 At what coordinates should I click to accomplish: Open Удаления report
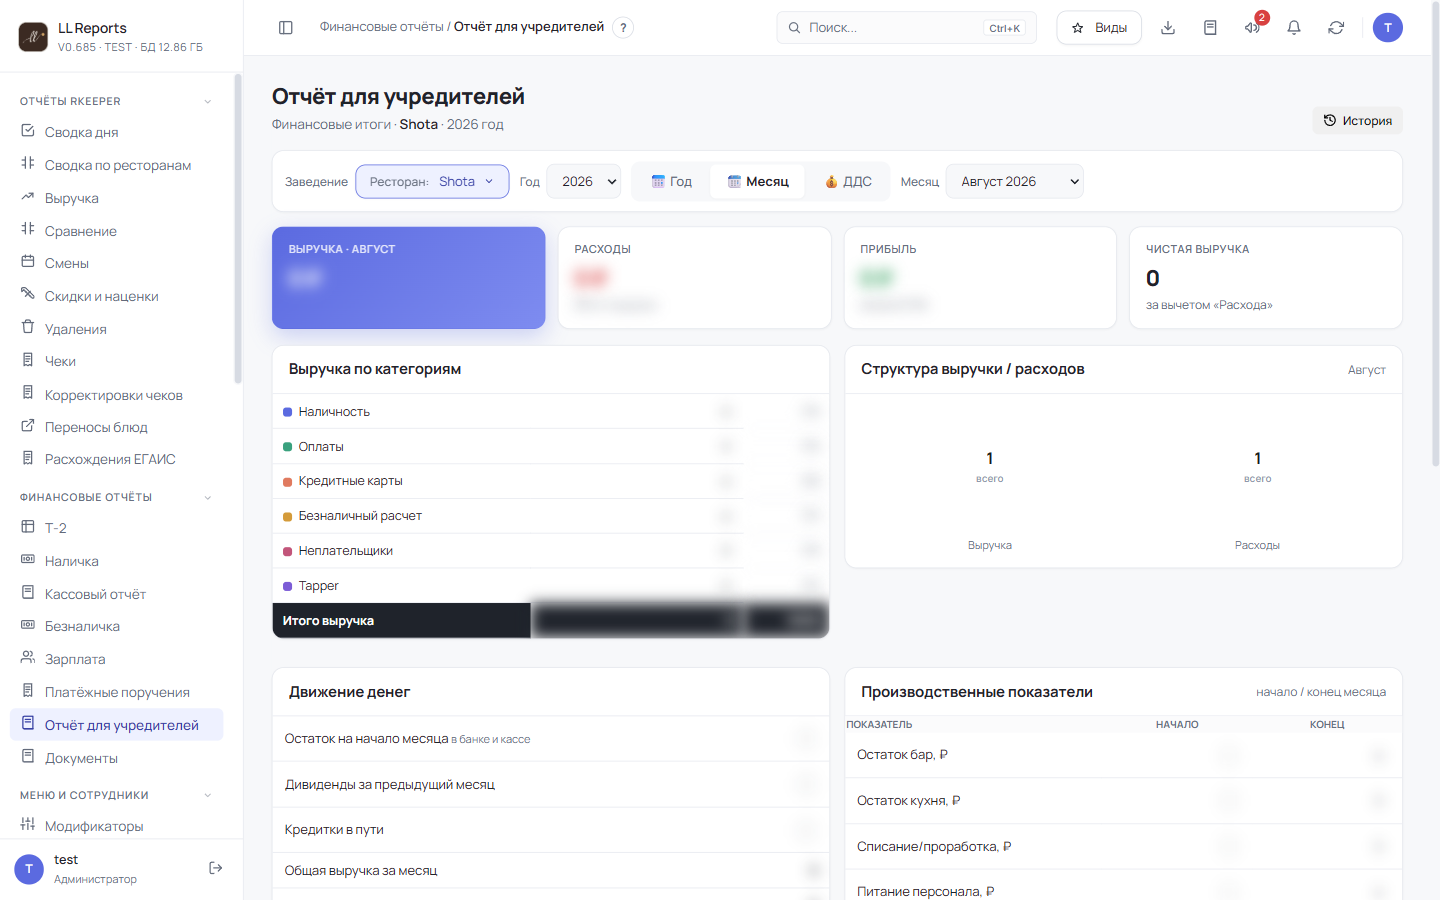116,329
